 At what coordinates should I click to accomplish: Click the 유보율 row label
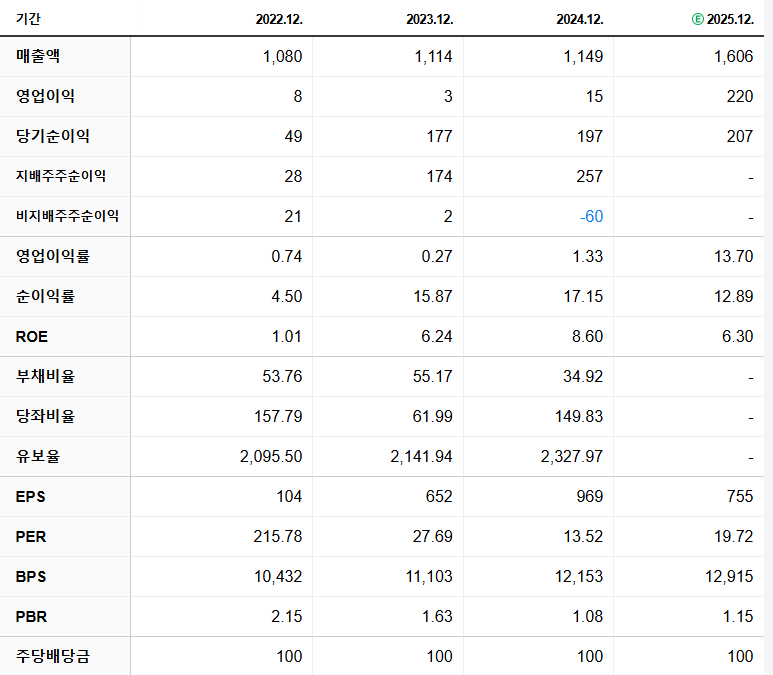tap(37, 456)
